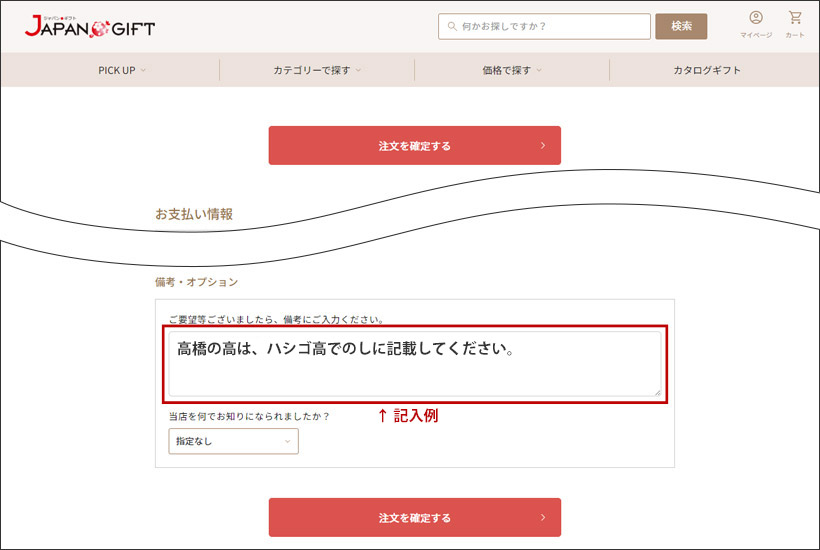Select the 価格で探す menu label
Screen dimensions: 820x550
[506, 70]
